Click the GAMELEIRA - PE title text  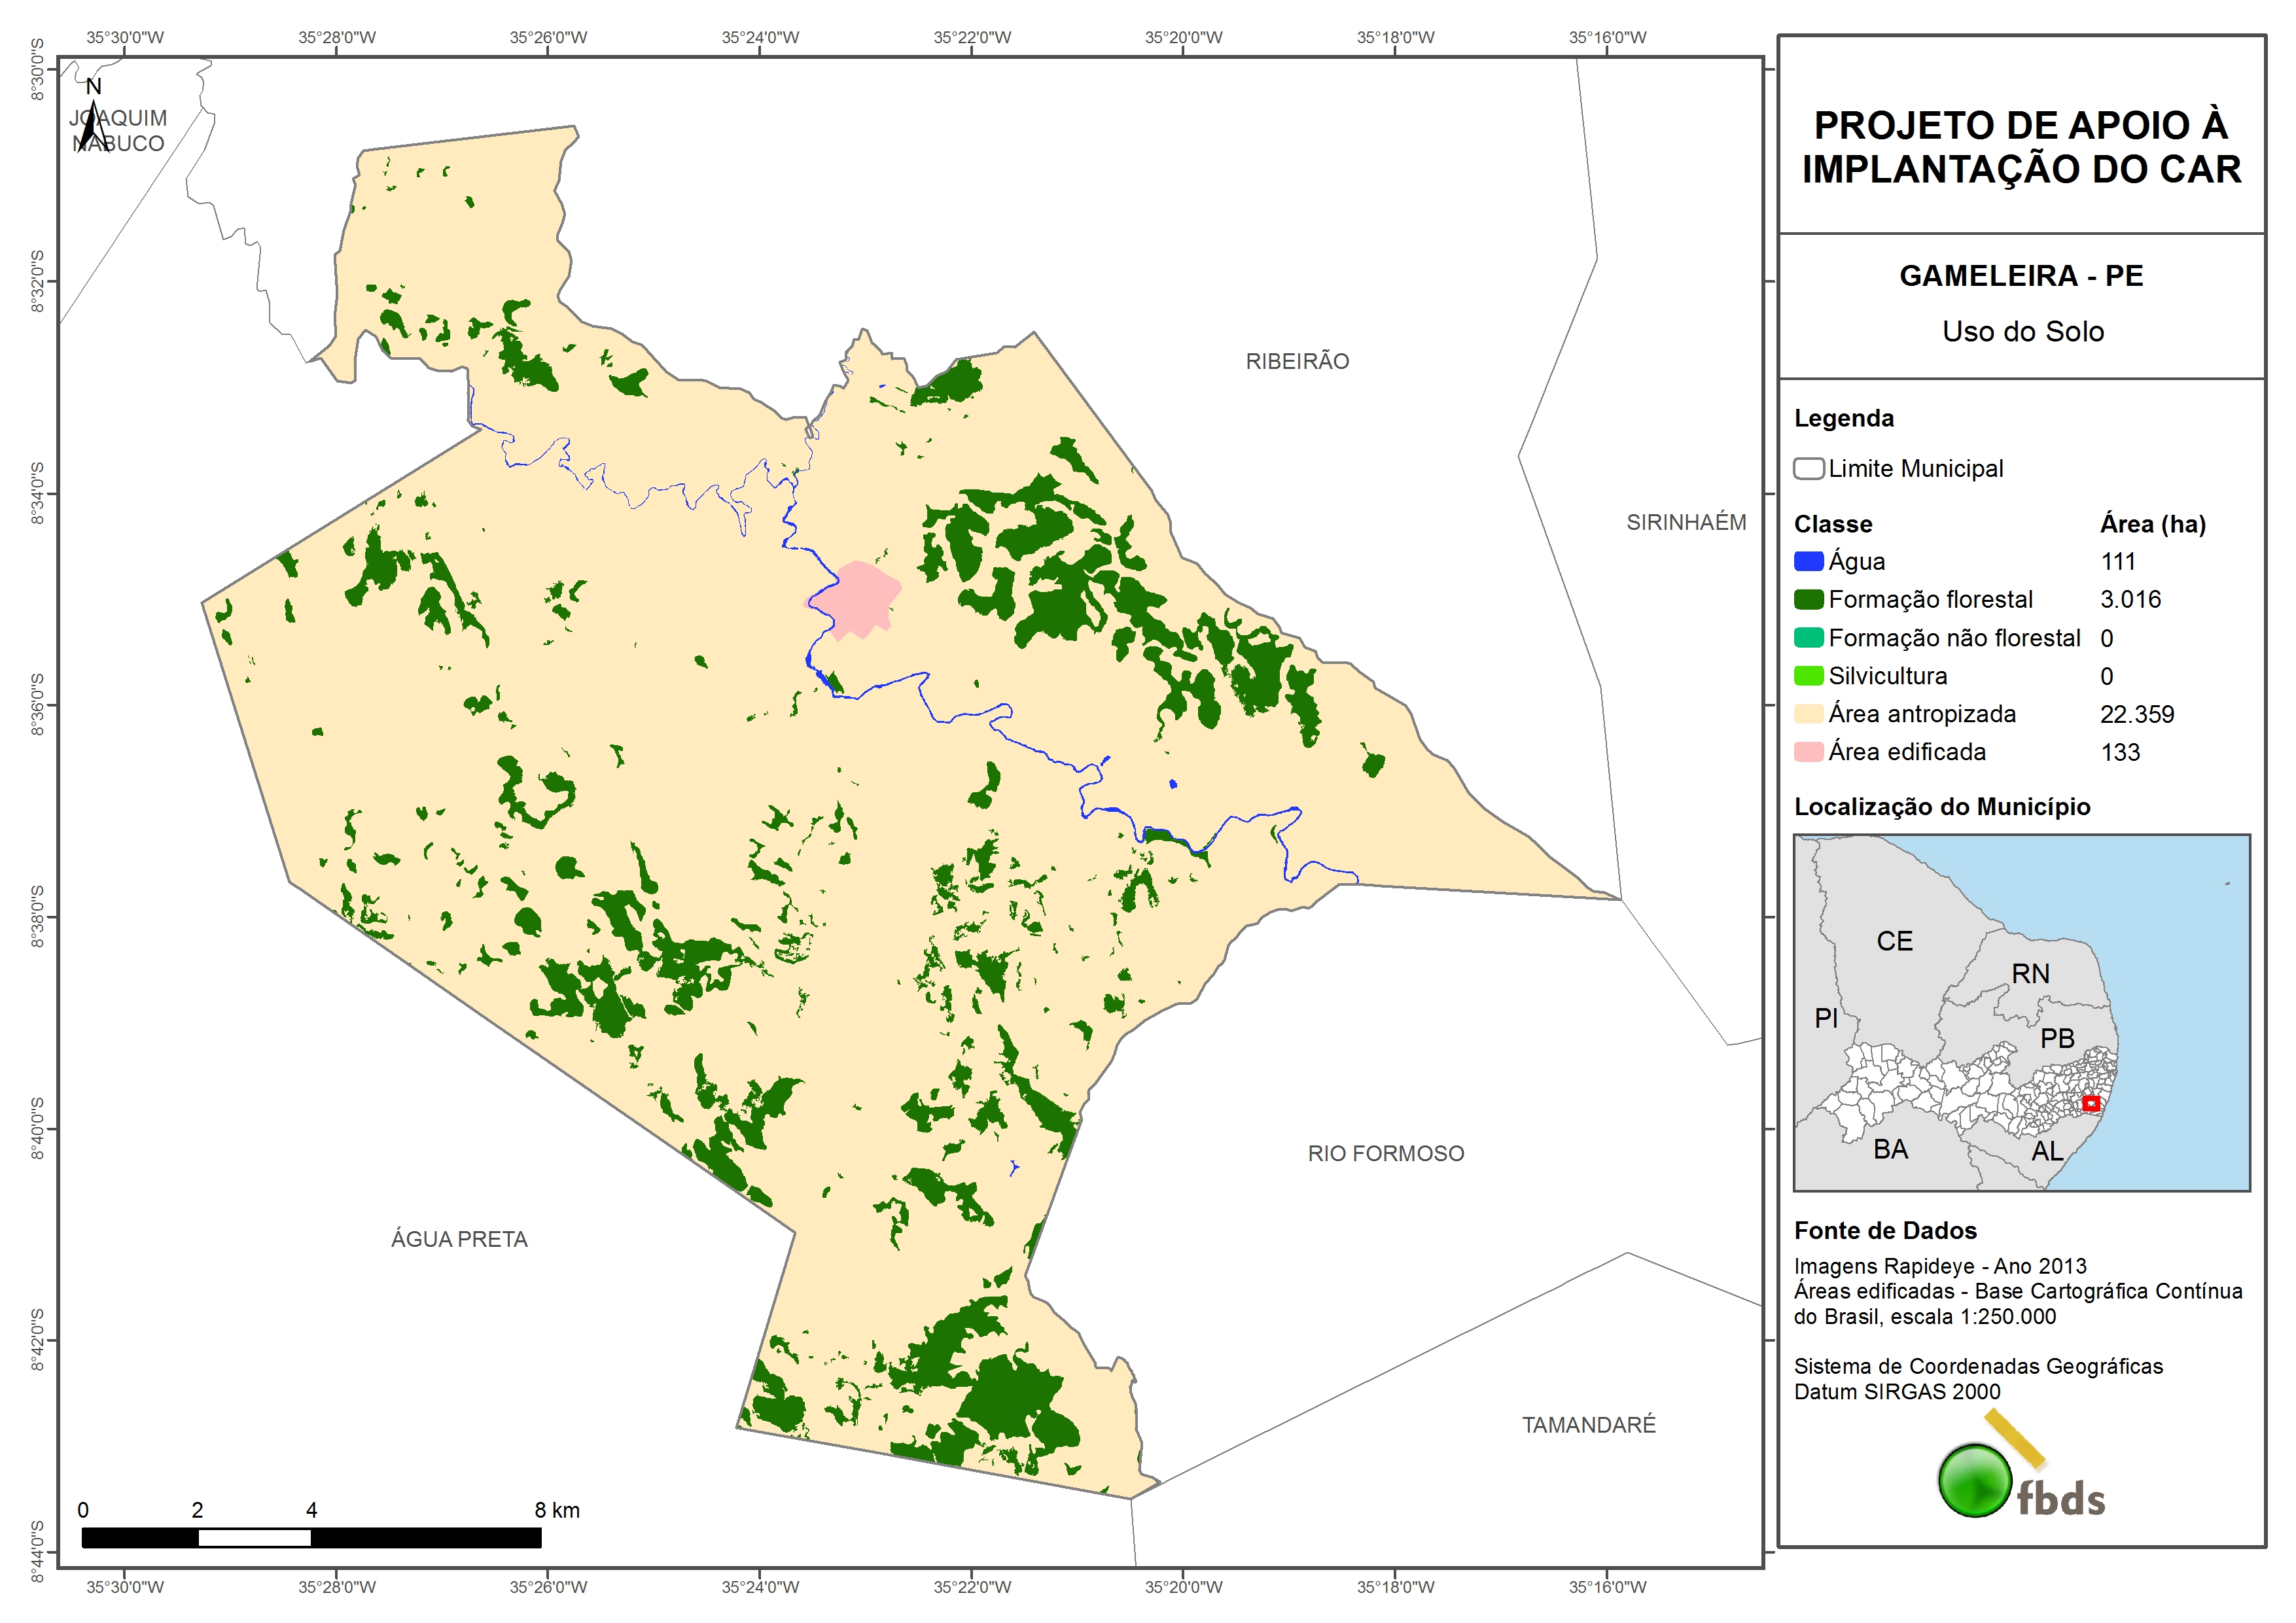2021,276
